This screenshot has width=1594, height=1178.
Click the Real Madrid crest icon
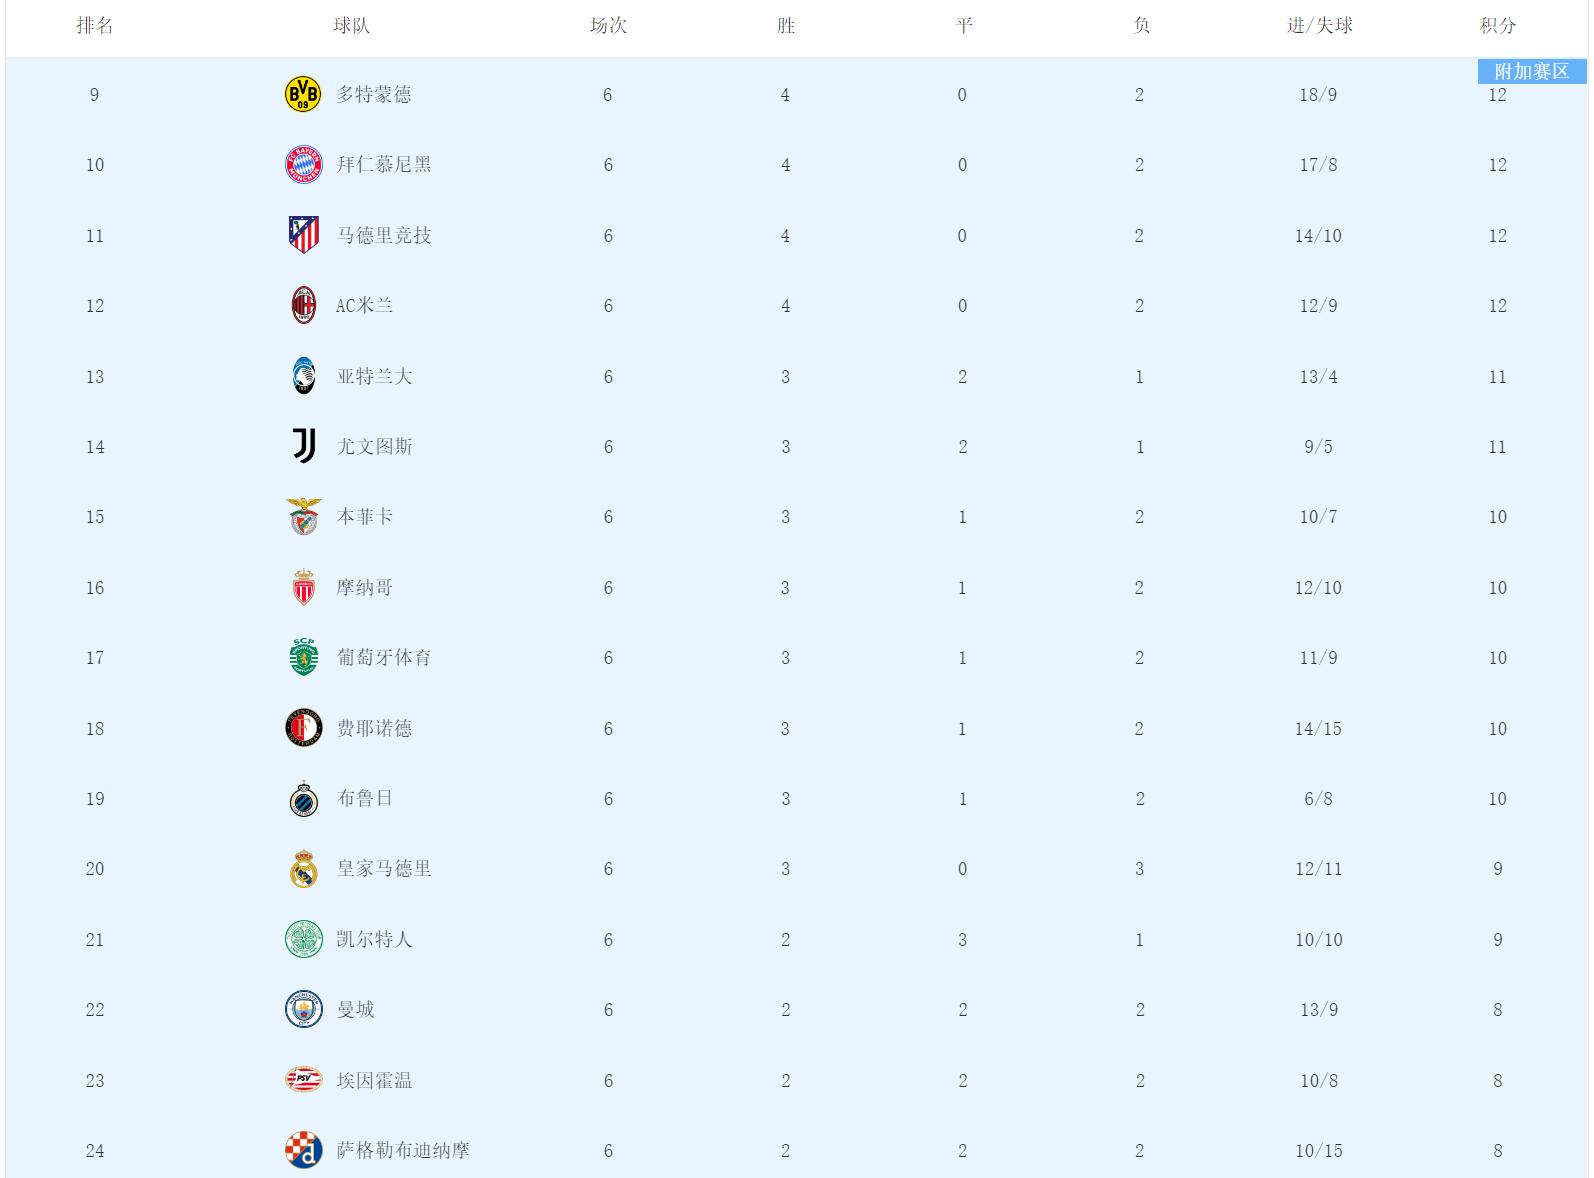(303, 869)
